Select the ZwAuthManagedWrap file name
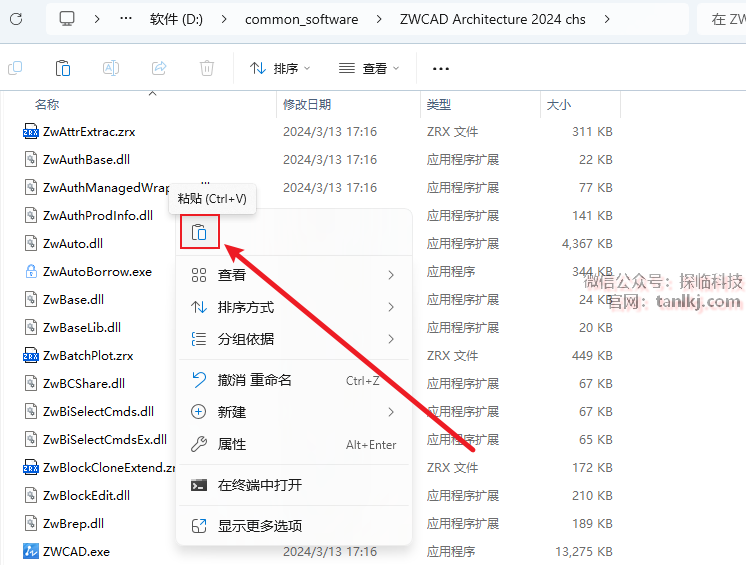This screenshot has width=746, height=575. pos(106,187)
